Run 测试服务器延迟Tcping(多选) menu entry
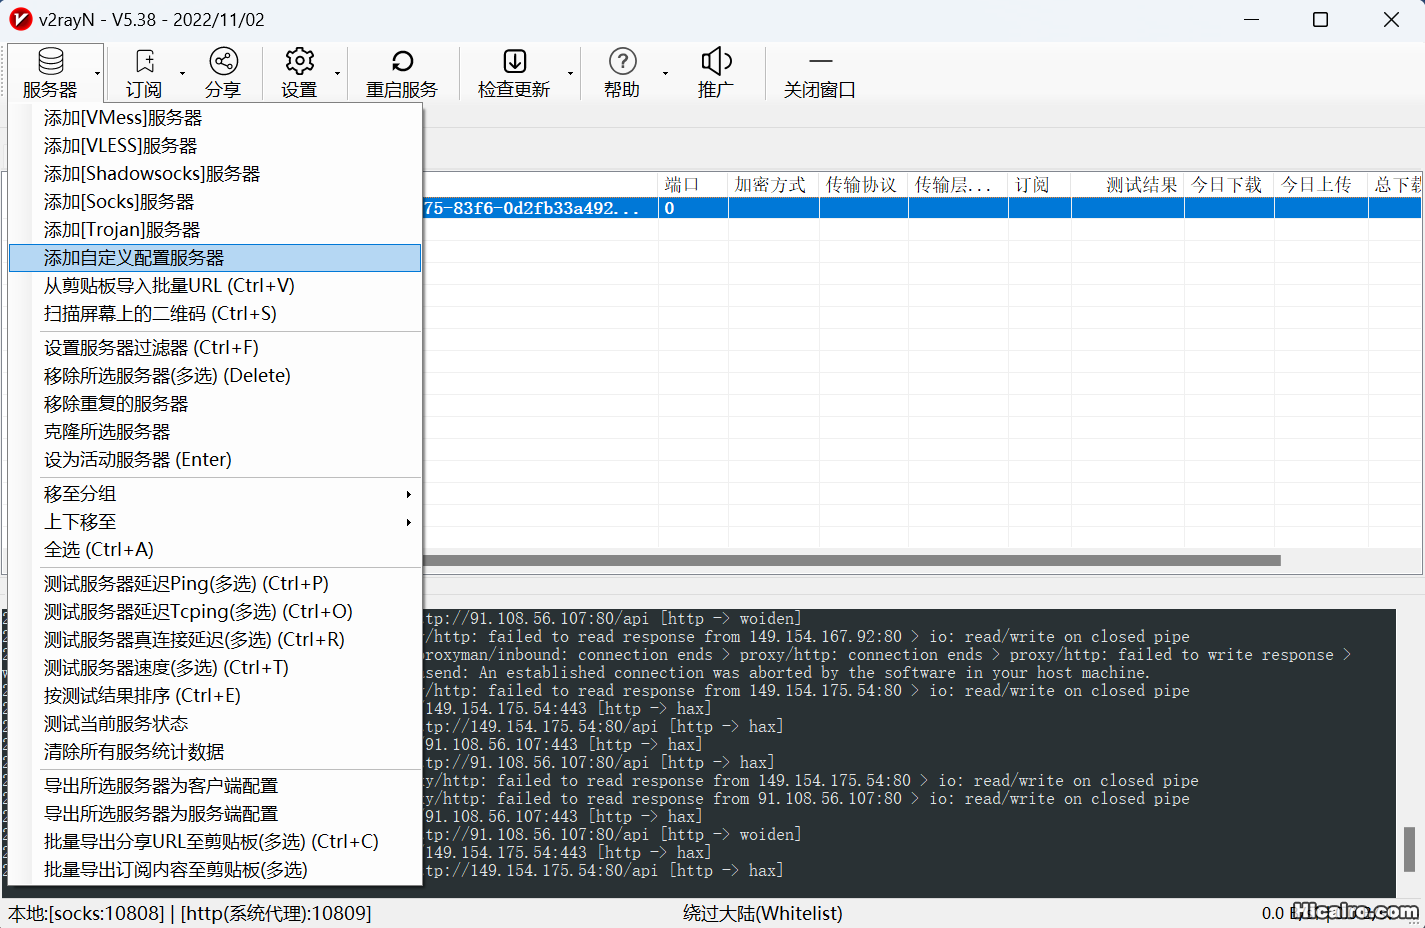Screen dimensions: 1425x928 click(x=215, y=612)
